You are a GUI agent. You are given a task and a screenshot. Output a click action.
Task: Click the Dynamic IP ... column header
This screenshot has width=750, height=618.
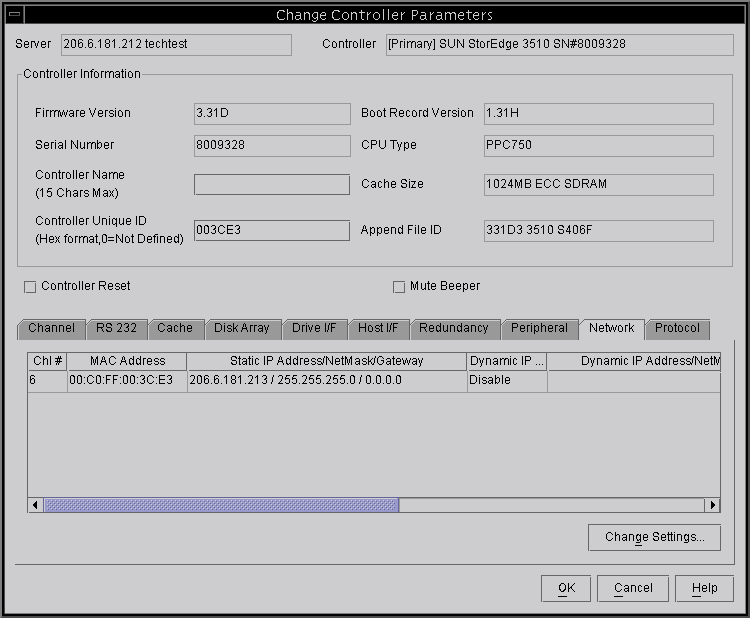507,361
